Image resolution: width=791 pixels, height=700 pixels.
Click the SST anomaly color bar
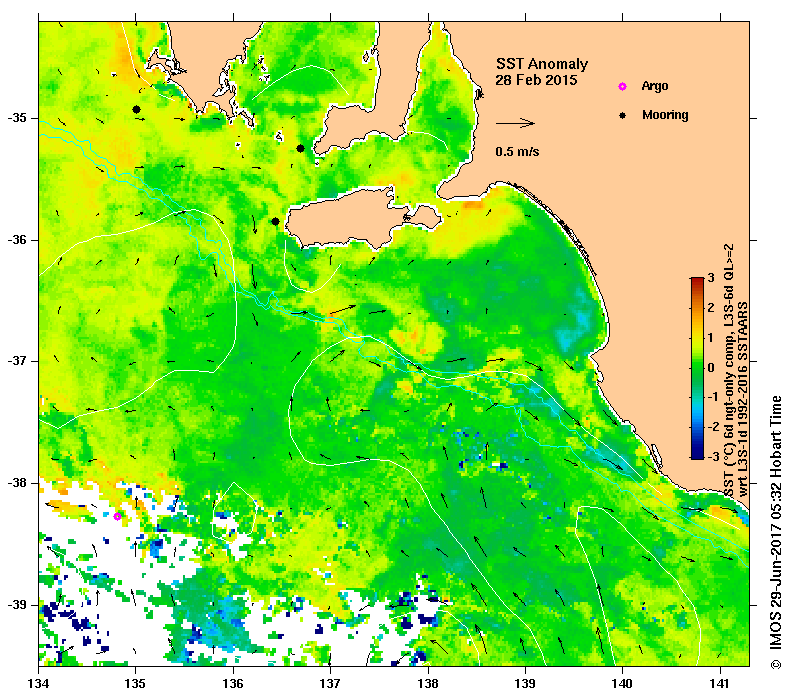[x=697, y=368]
